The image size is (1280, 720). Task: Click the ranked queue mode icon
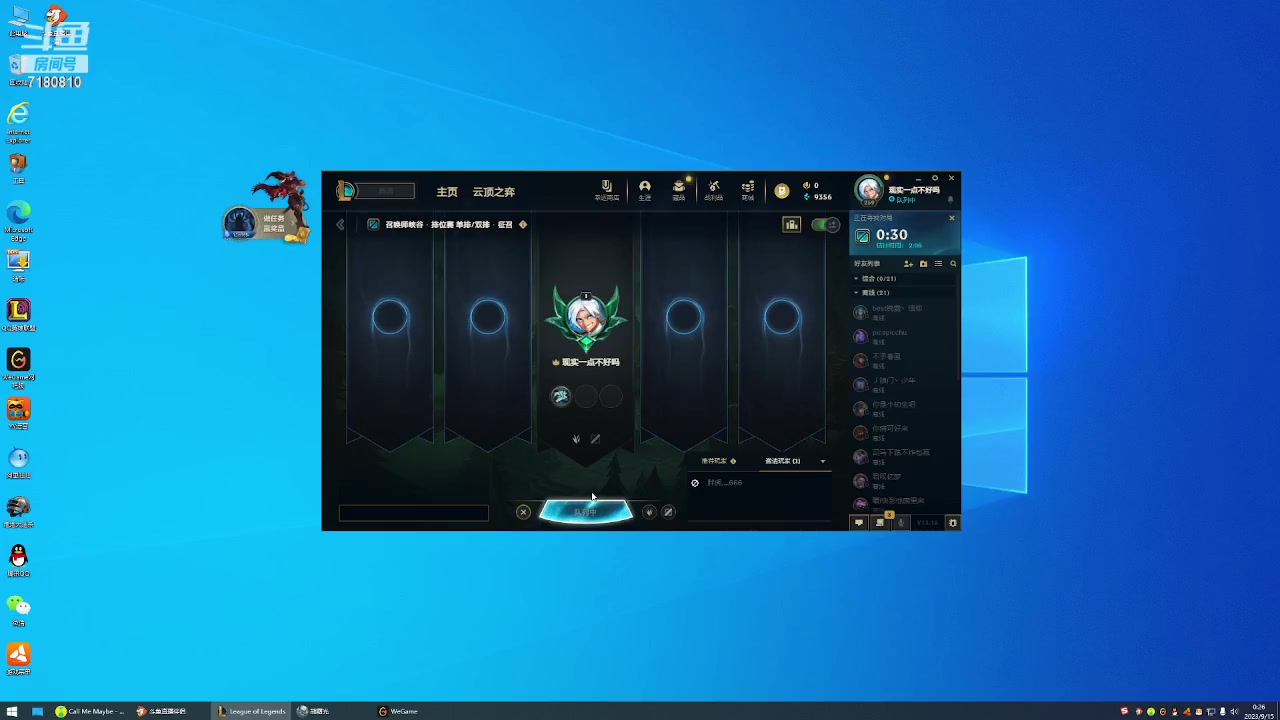click(373, 225)
